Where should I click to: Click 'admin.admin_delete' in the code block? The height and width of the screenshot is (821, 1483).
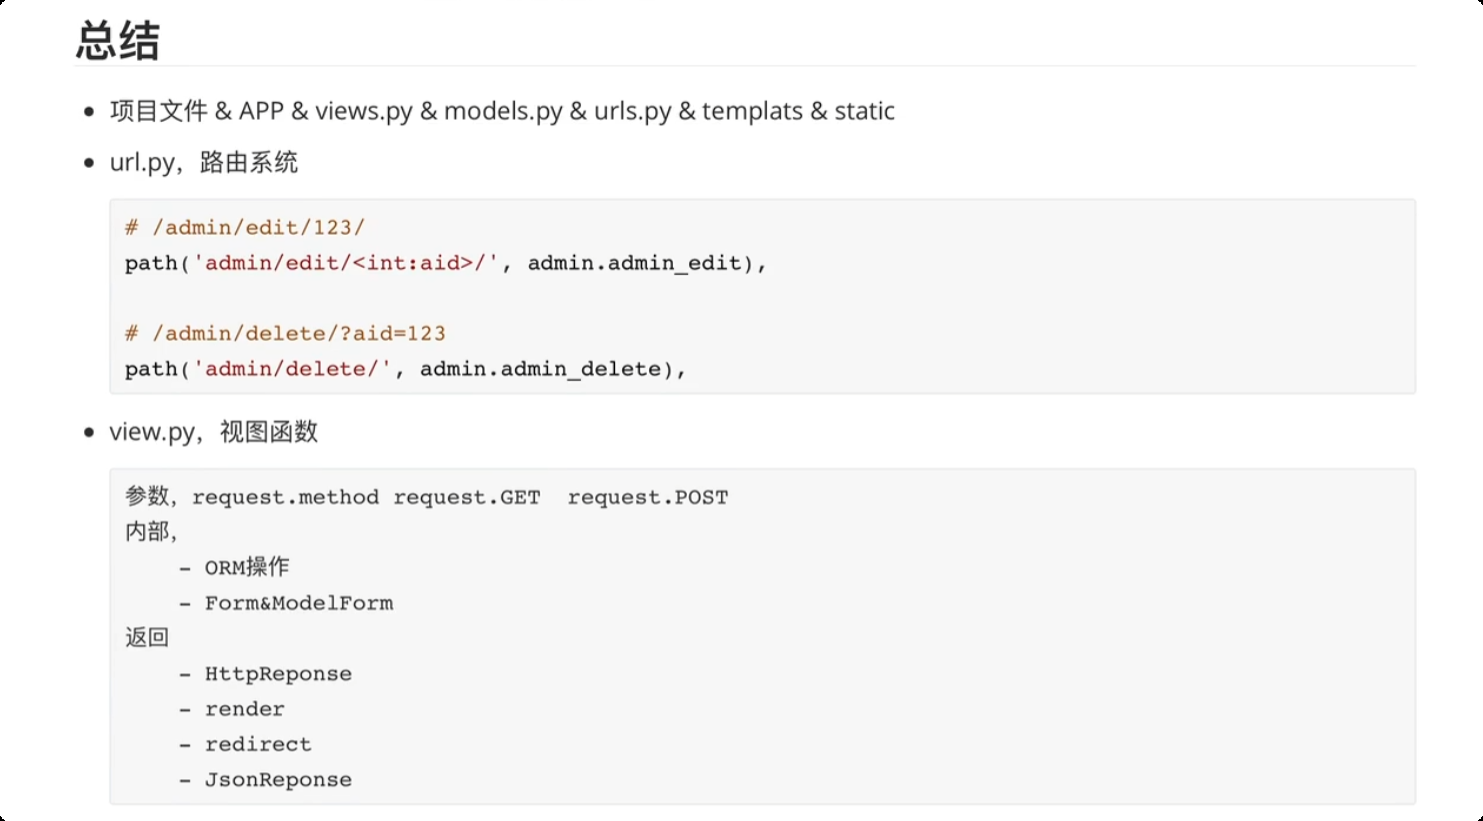click(540, 369)
